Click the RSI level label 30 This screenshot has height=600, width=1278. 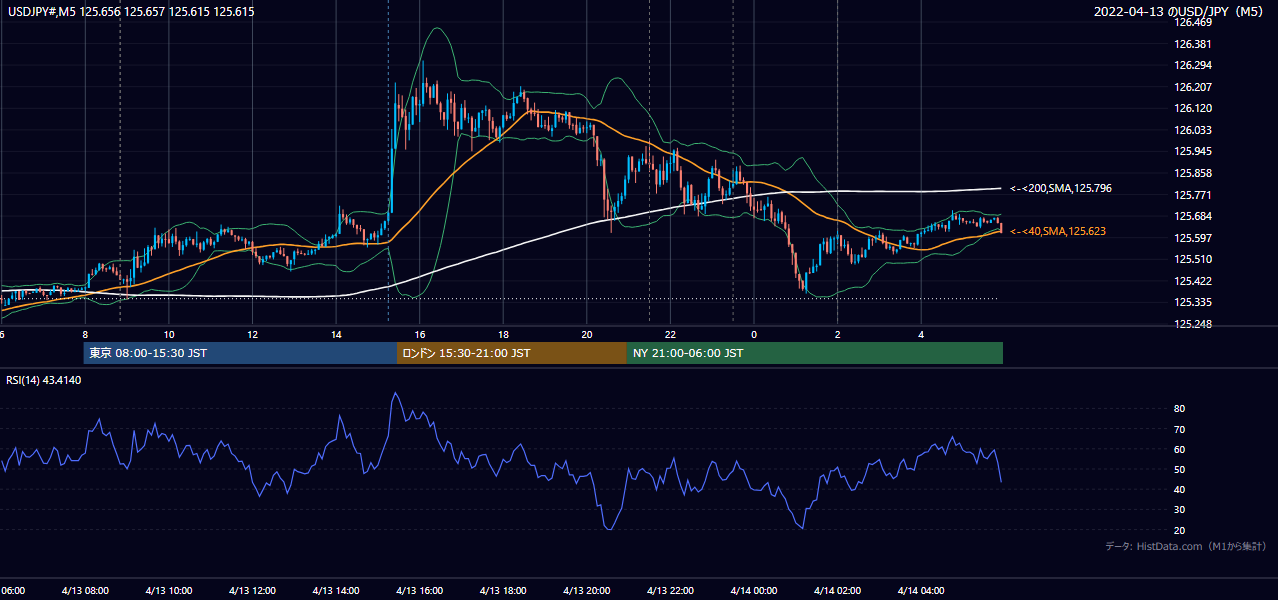pos(1179,510)
